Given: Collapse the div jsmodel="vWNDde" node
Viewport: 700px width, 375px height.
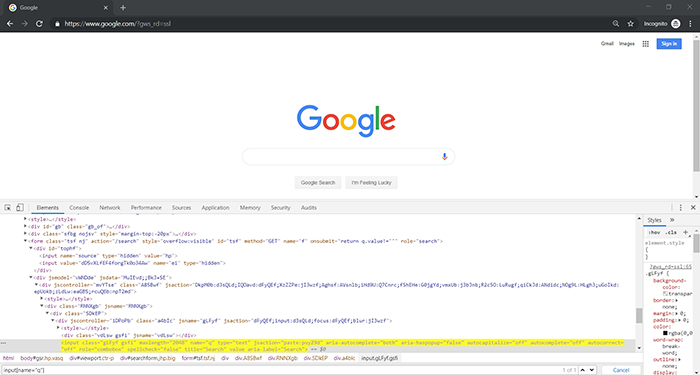Looking at the screenshot, I should click(31, 277).
